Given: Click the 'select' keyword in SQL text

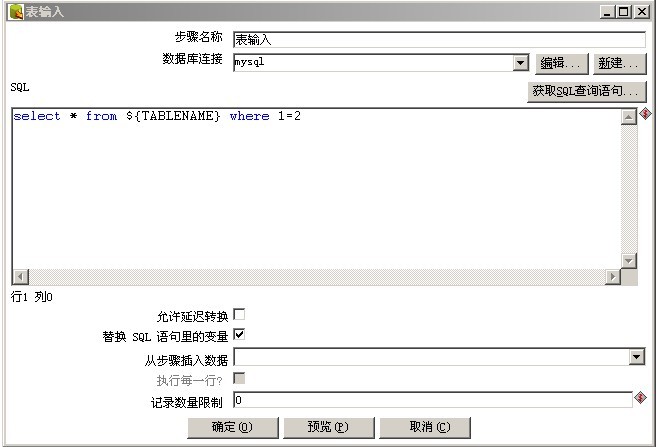Looking at the screenshot, I should coord(37,116).
